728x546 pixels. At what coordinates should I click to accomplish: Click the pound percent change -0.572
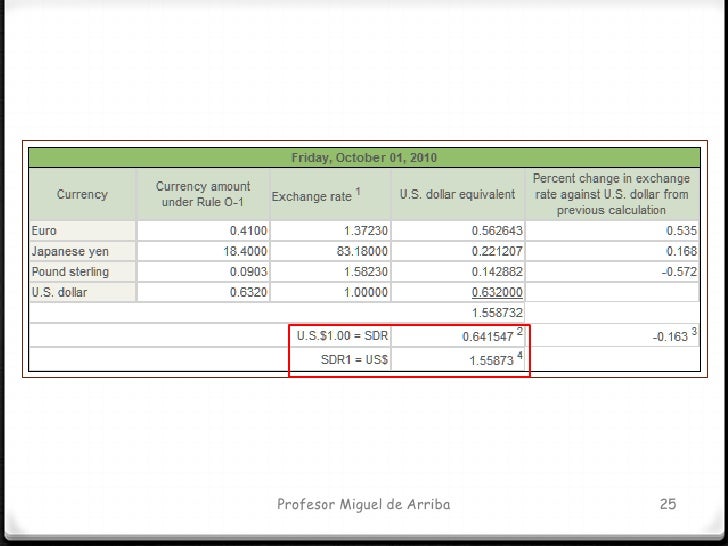click(x=679, y=272)
